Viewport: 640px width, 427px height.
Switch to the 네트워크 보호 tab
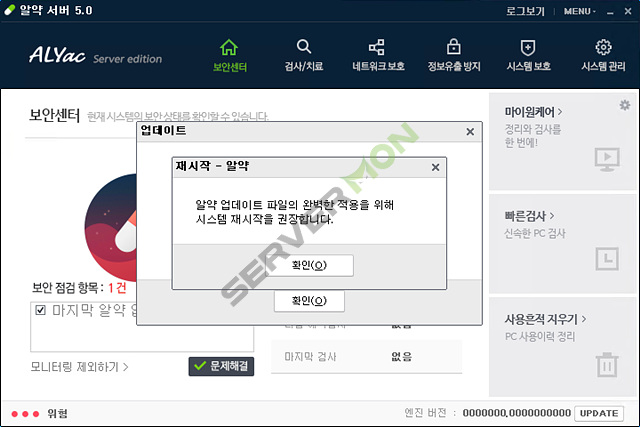[378, 56]
